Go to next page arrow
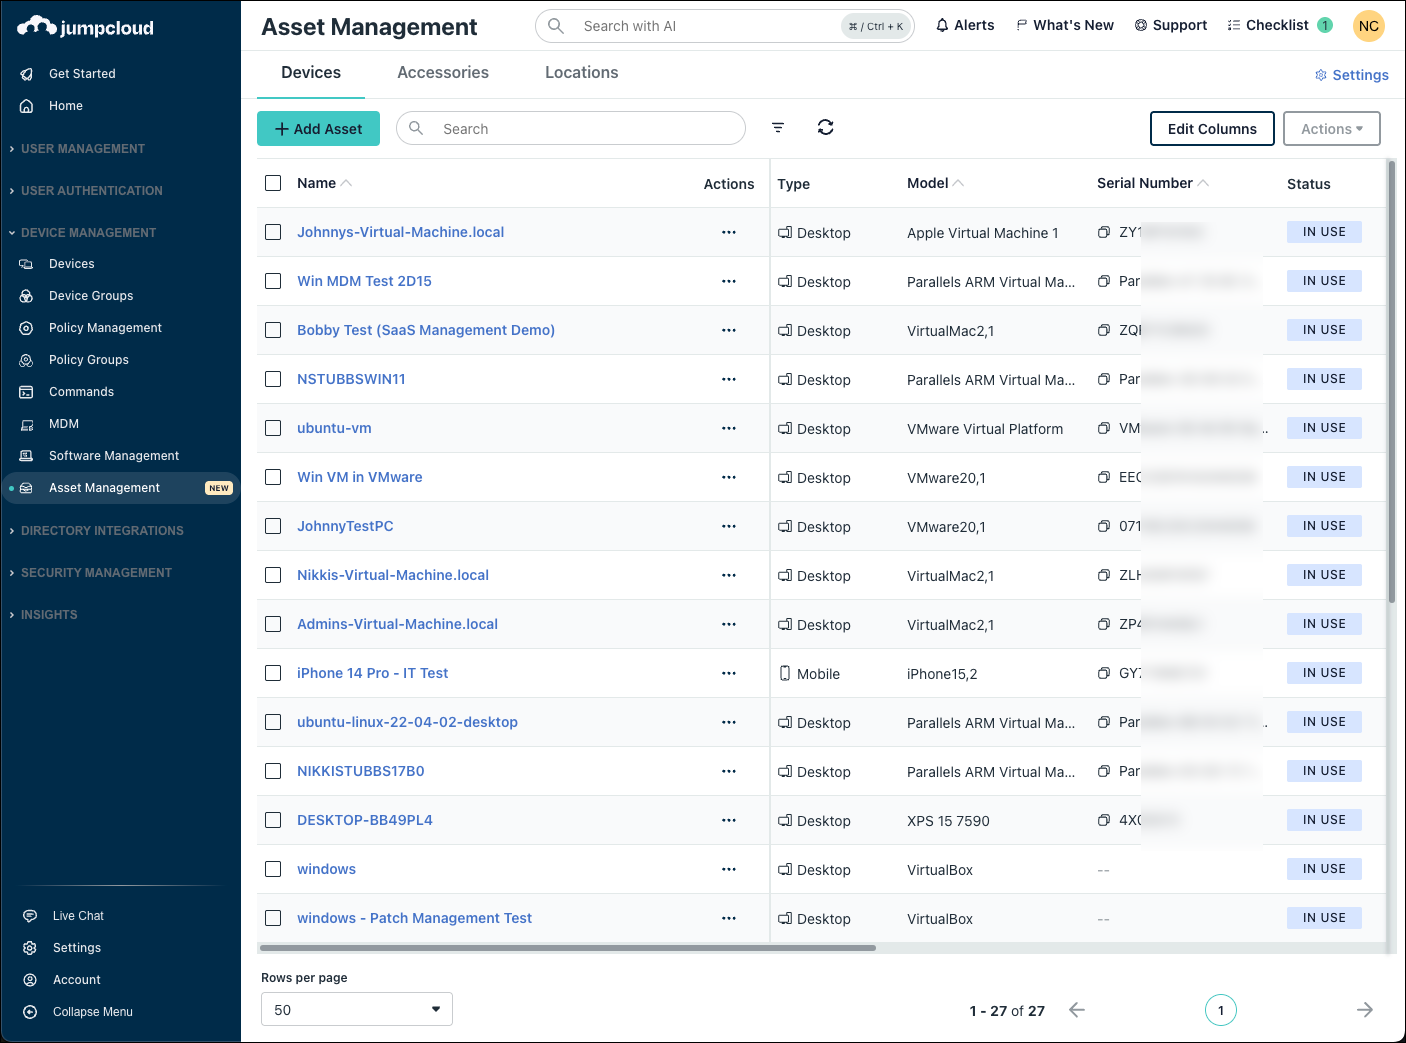This screenshot has width=1406, height=1043. pos(1365,1010)
